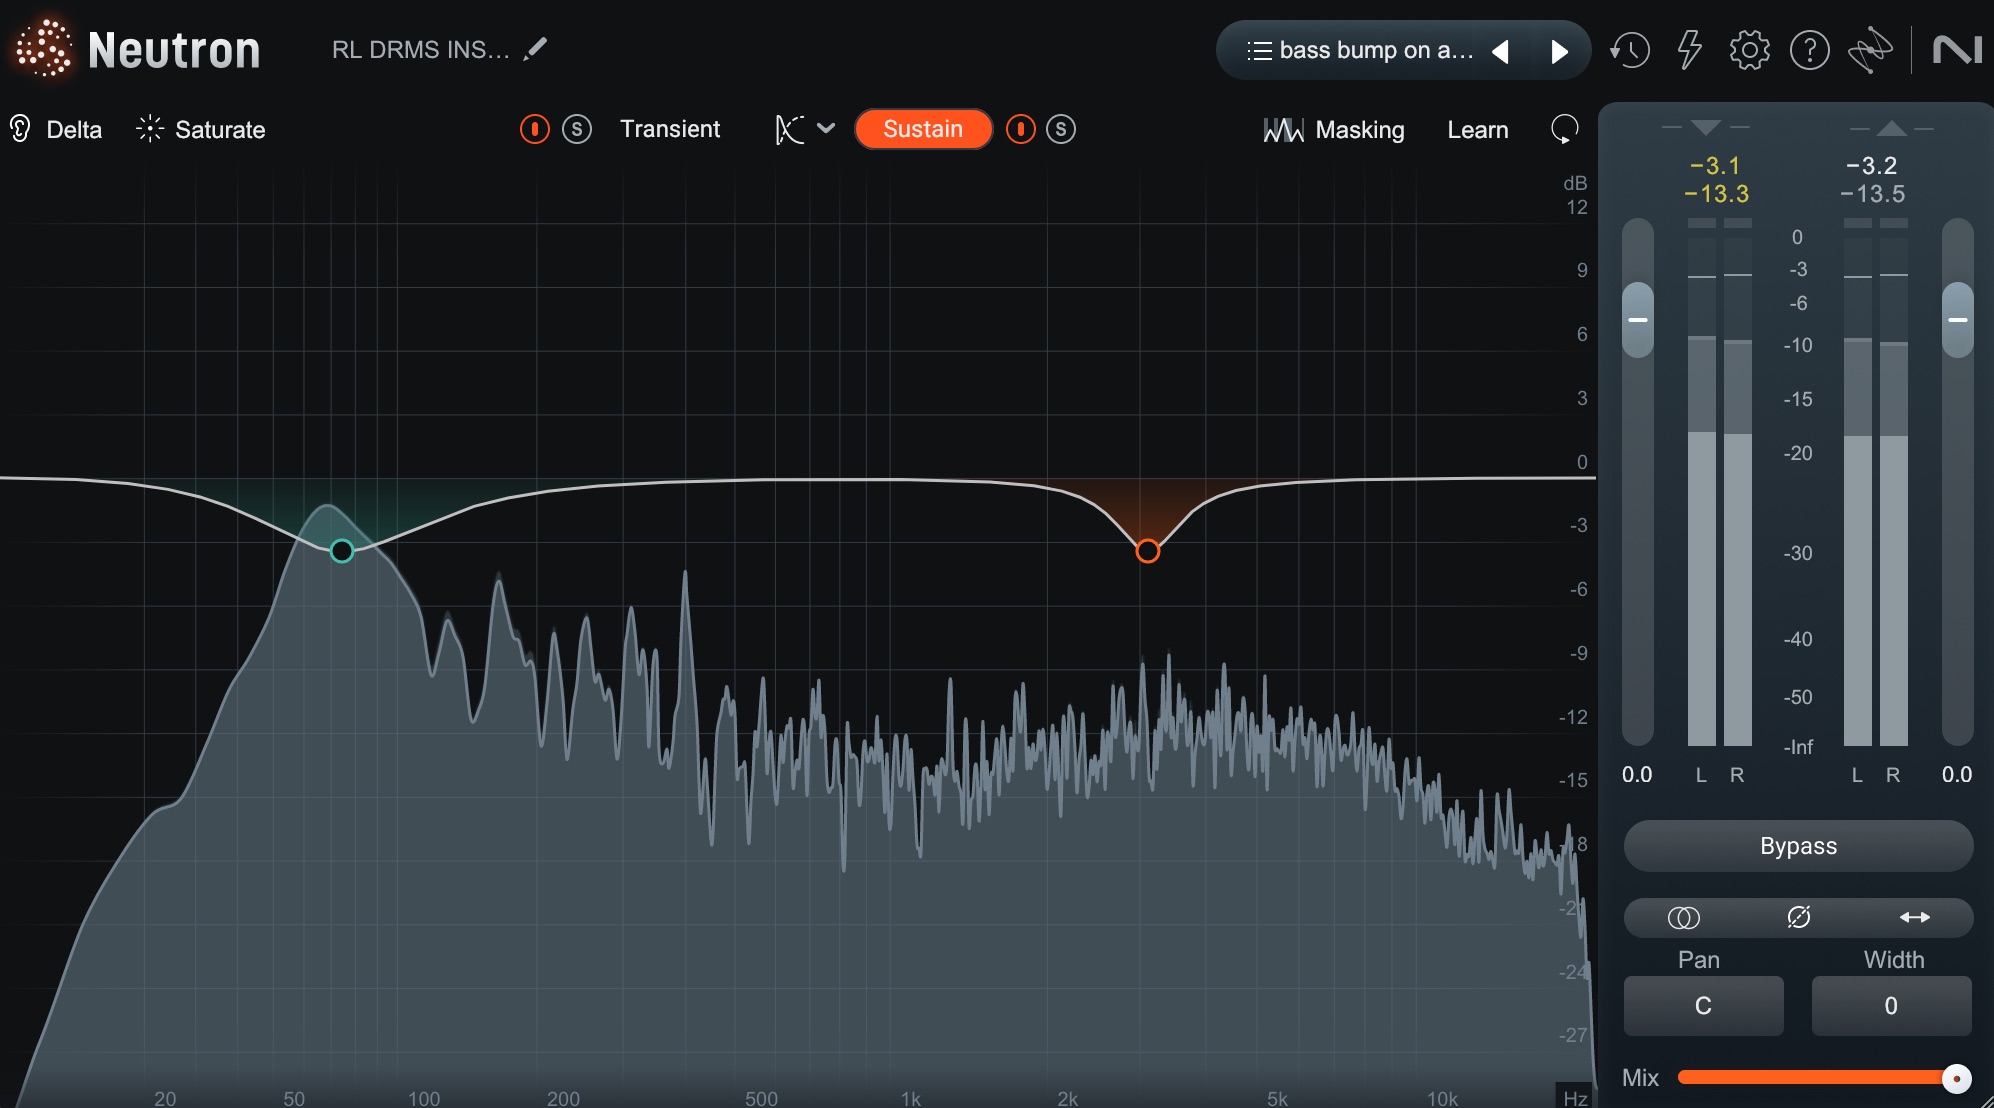Select the Sustain tab

(923, 129)
